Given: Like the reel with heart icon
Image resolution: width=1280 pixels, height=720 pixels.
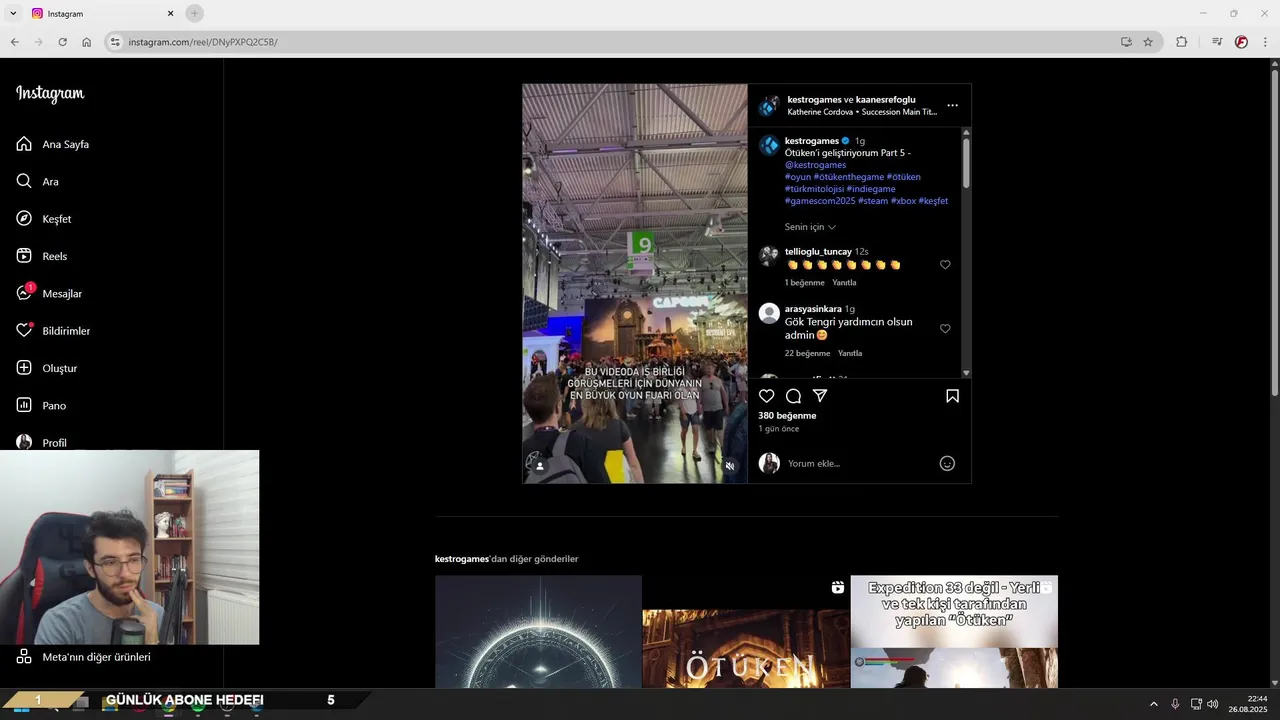Looking at the screenshot, I should pyautogui.click(x=767, y=396).
